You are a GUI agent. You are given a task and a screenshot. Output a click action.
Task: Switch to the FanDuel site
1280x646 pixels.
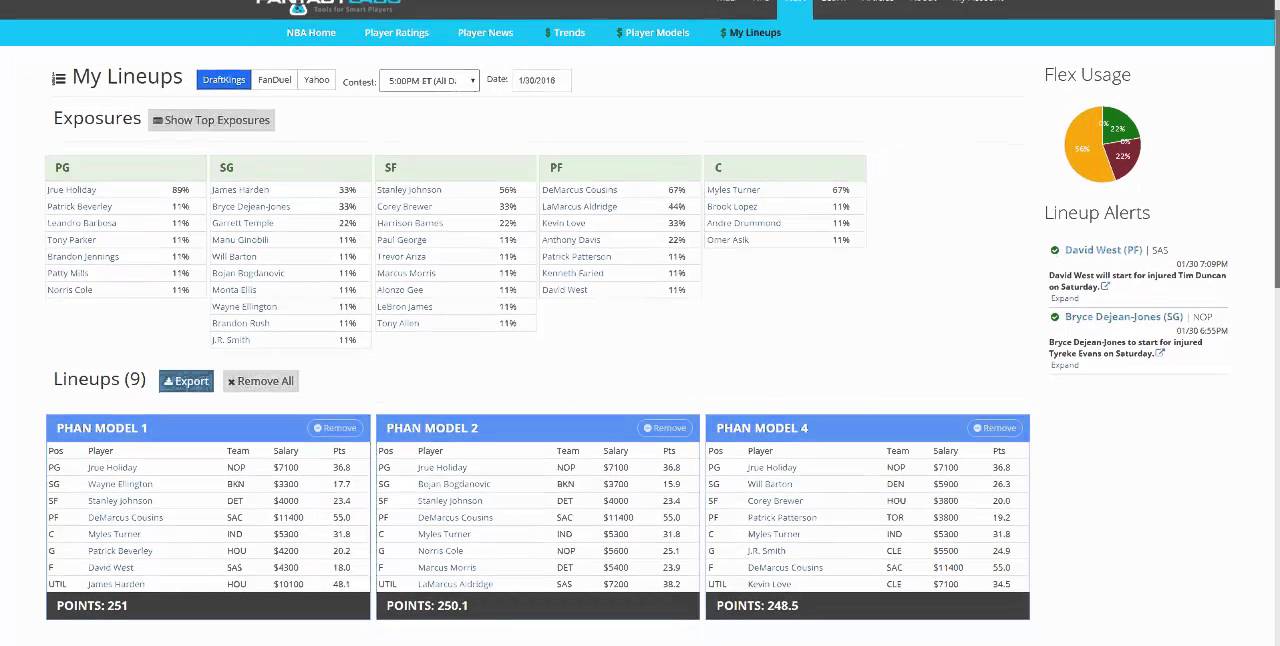pos(274,80)
